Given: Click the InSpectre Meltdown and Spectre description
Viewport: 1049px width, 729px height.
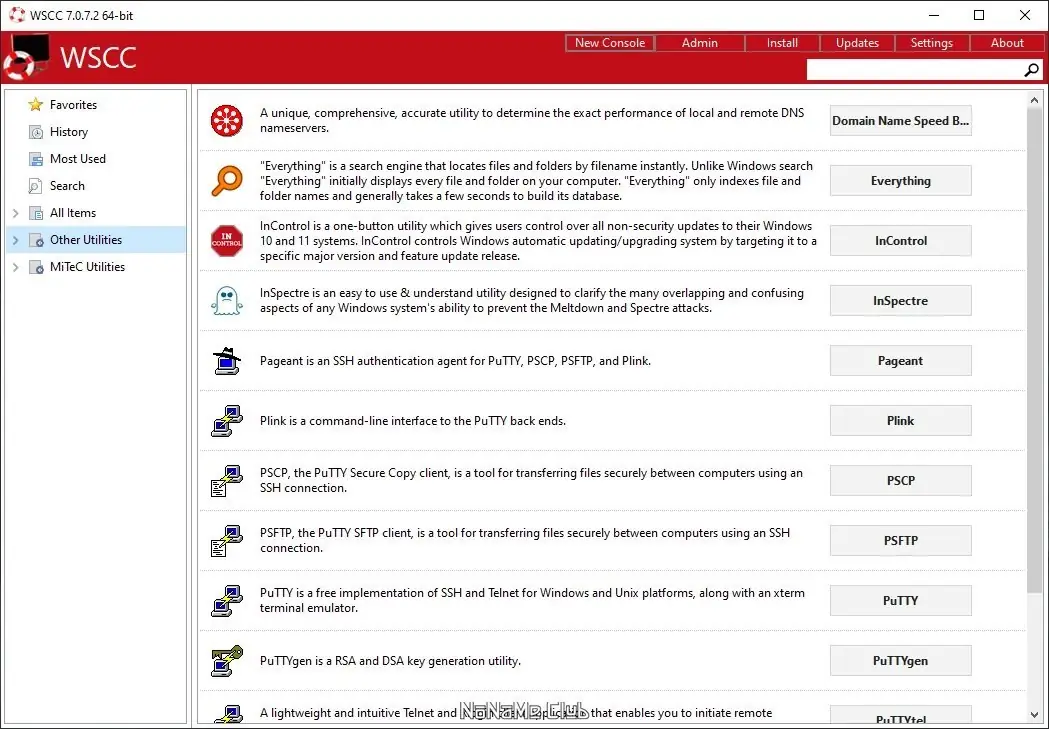Looking at the screenshot, I should point(532,300).
